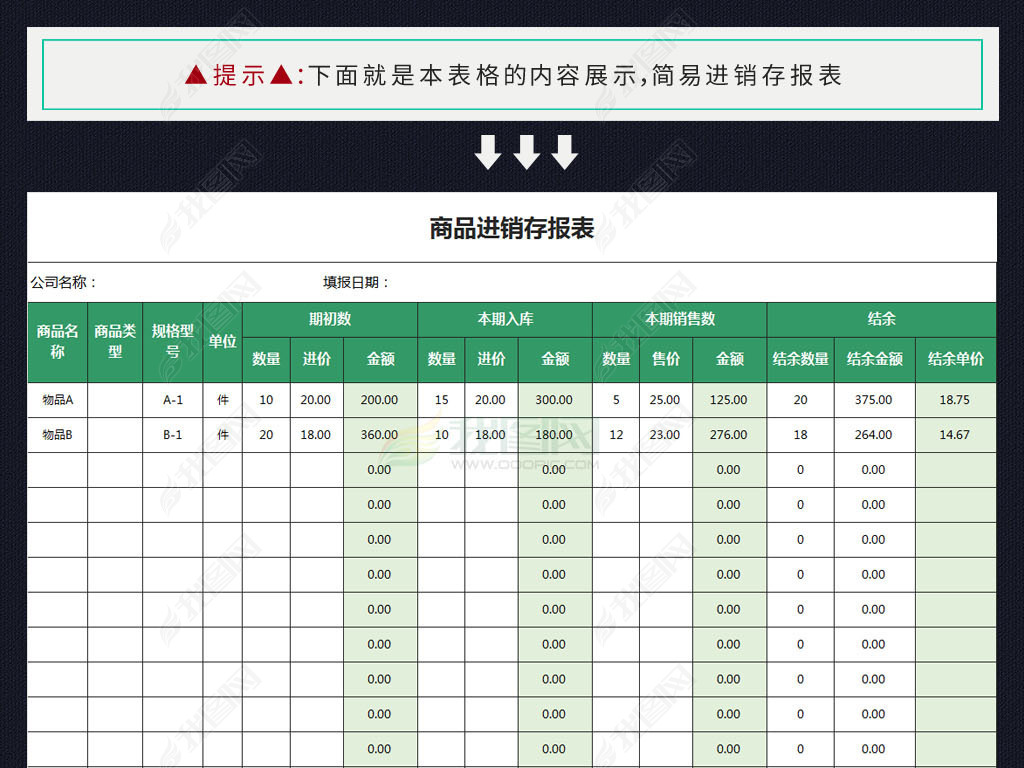The height and width of the screenshot is (768, 1024).
Task: Select the 结余数量 column header
Action: [800, 359]
